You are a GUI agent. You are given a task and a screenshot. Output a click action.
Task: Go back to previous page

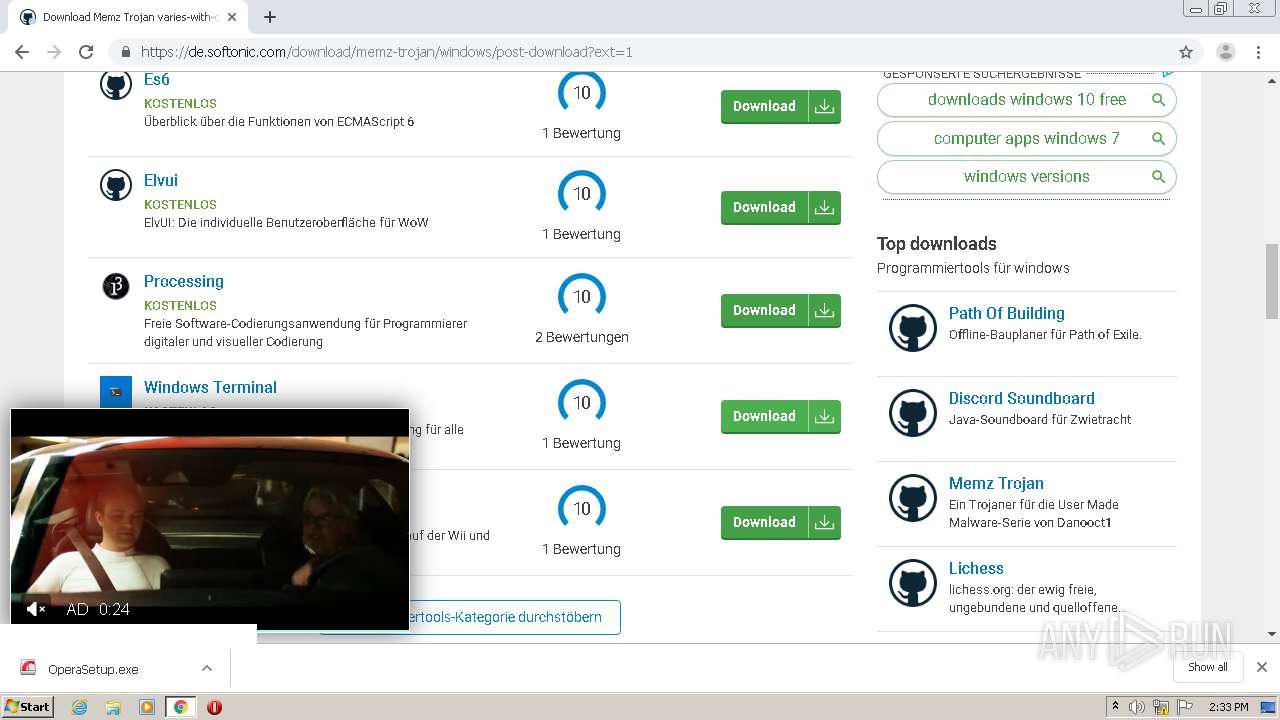pos(22,52)
